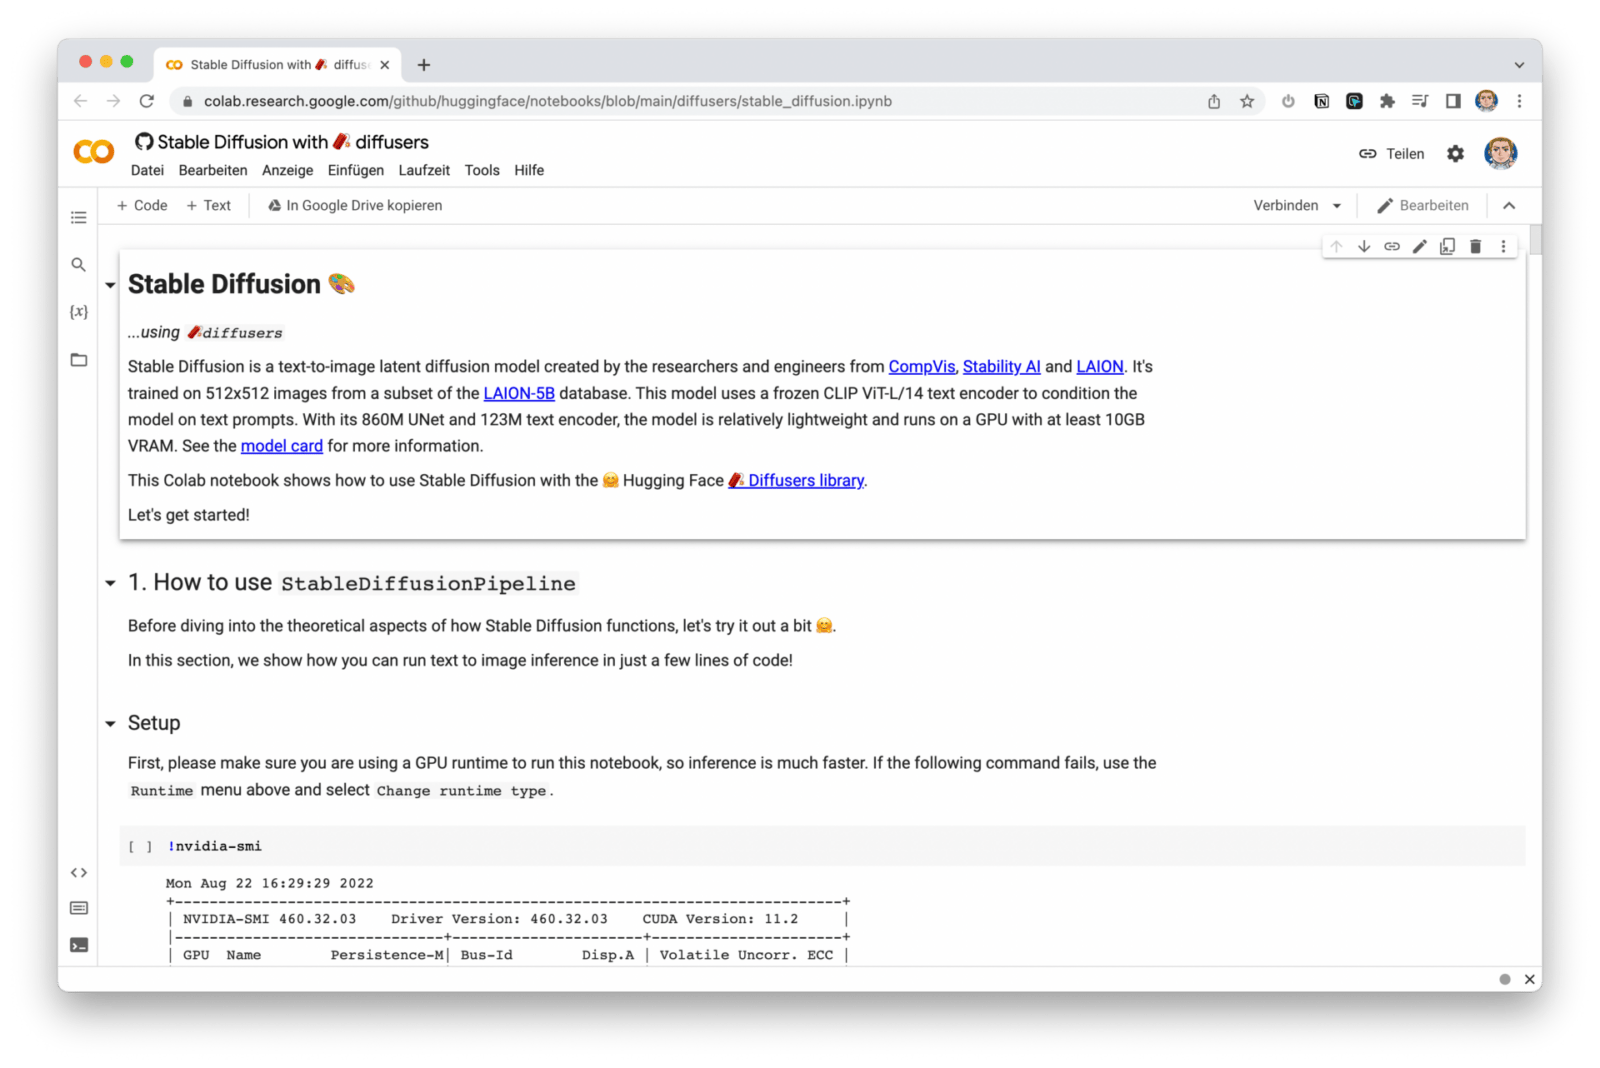Open the LAION-5B link
This screenshot has width=1600, height=1068.
(x=519, y=394)
